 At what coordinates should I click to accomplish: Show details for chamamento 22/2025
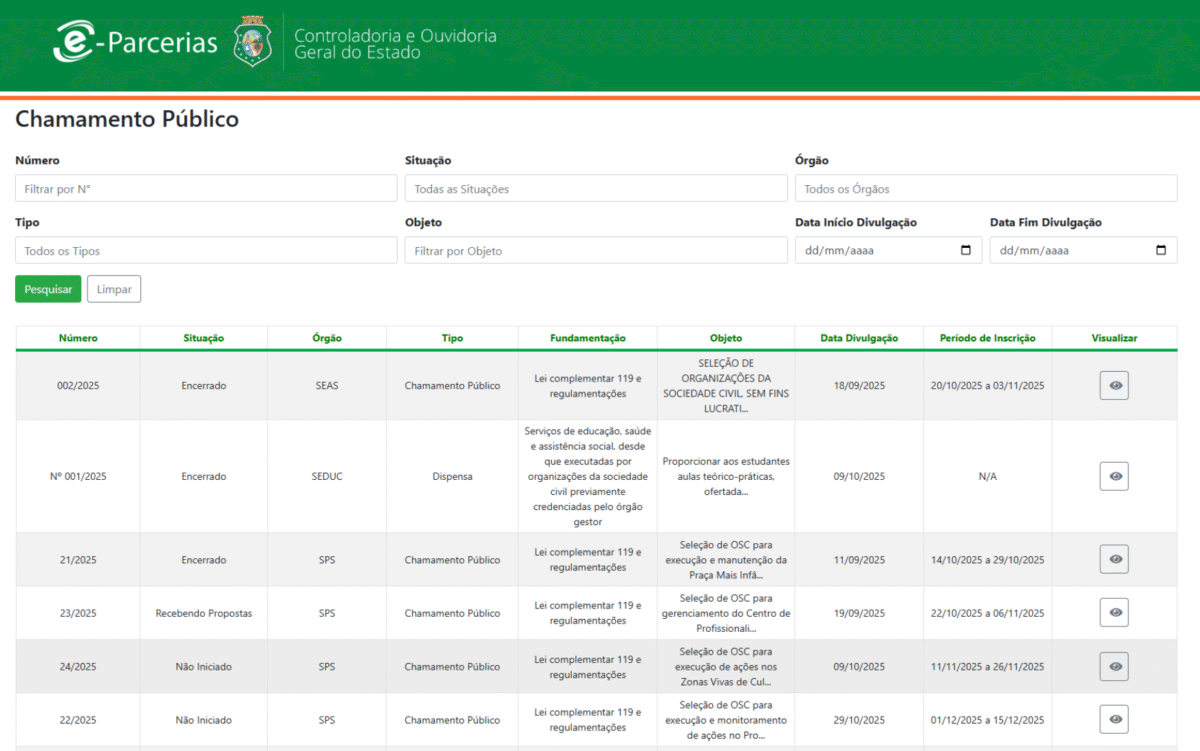click(1114, 719)
